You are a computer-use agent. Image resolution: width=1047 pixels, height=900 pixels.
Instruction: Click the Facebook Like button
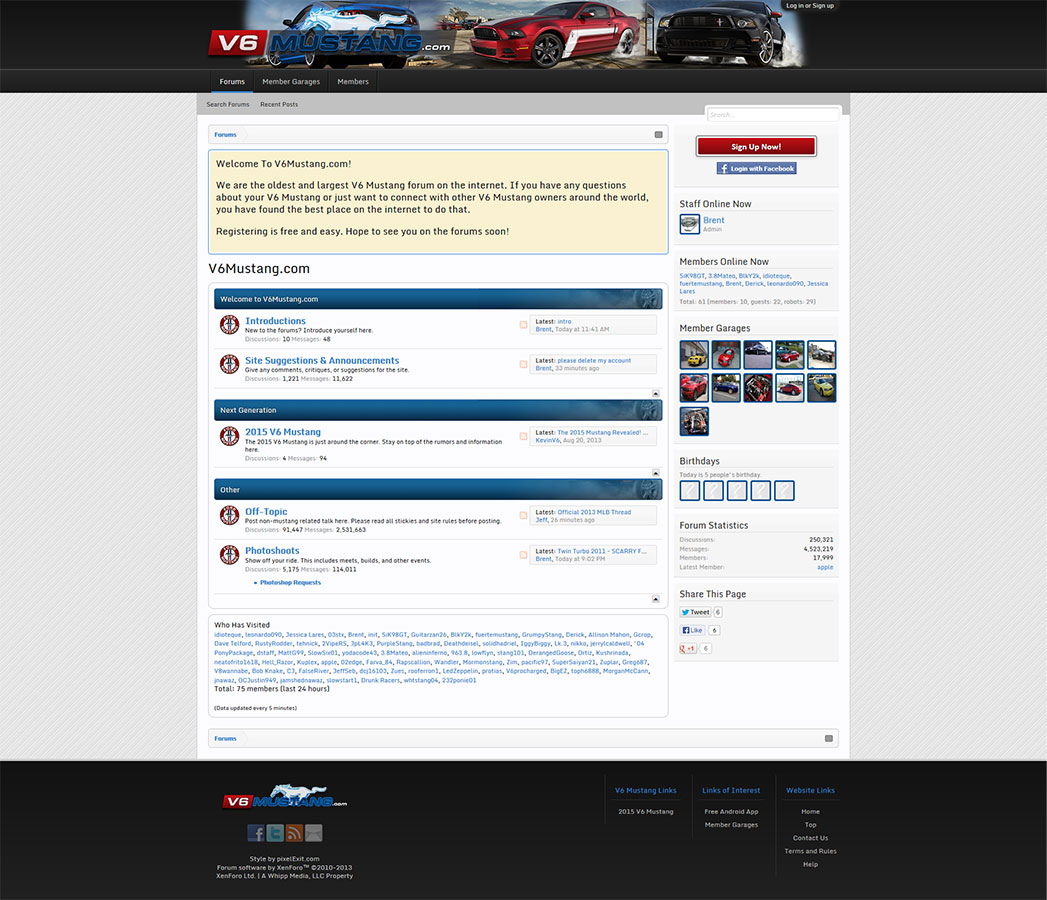[x=692, y=630]
